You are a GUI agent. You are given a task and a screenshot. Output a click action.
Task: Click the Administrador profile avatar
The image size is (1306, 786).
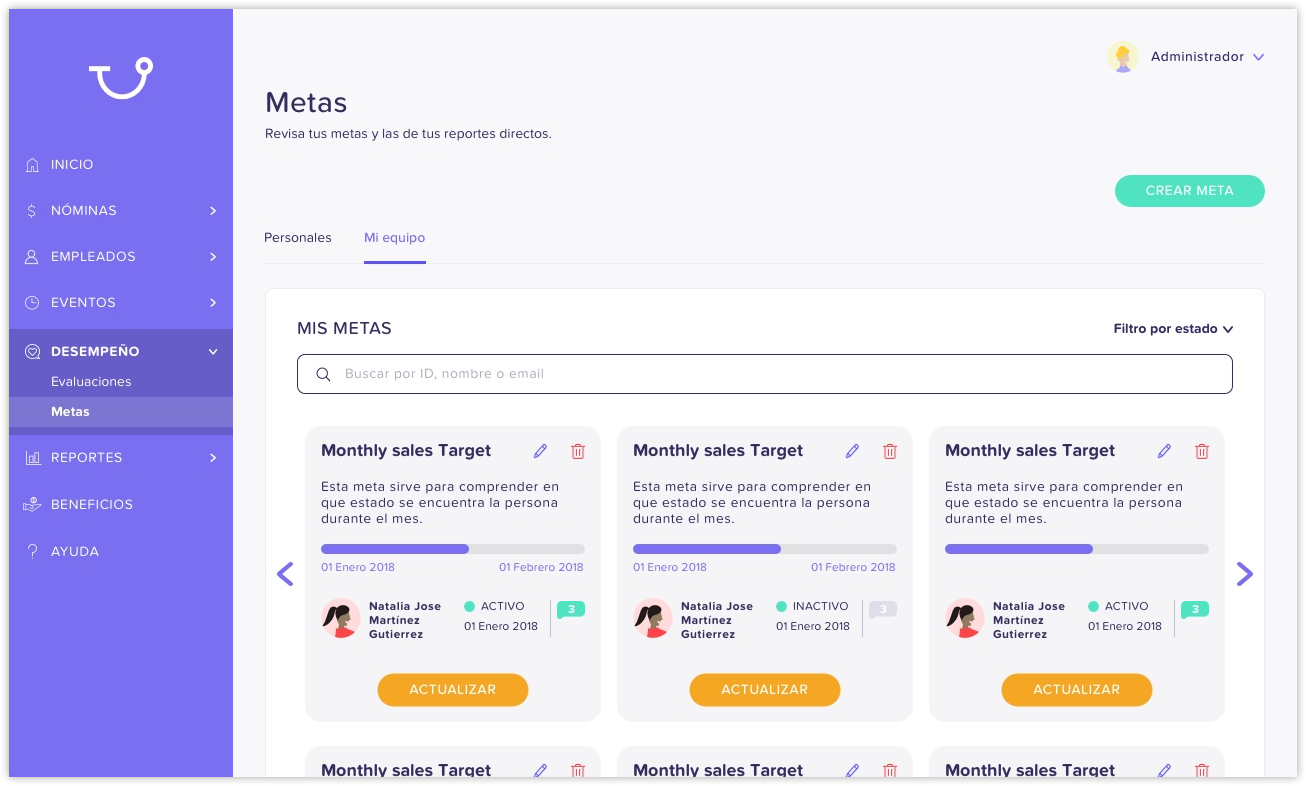pyautogui.click(x=1122, y=57)
